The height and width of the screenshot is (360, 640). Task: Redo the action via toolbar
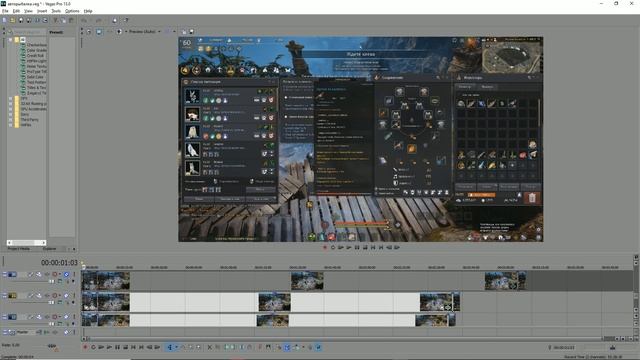98,20
